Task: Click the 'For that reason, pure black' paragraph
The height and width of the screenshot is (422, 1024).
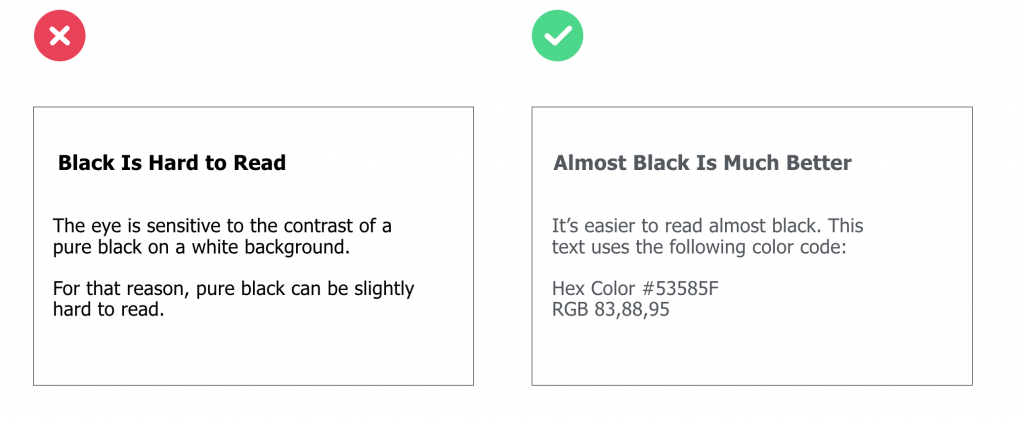Action: click(233, 299)
